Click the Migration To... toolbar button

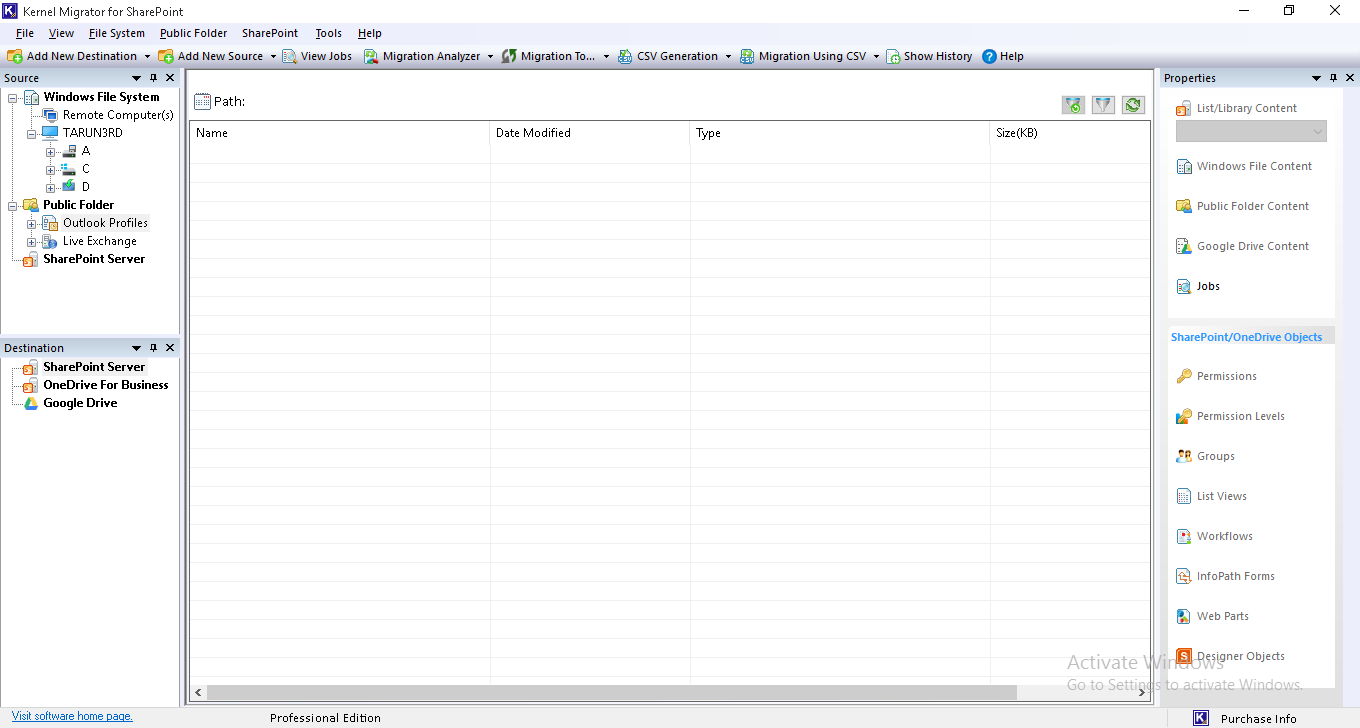coord(548,56)
